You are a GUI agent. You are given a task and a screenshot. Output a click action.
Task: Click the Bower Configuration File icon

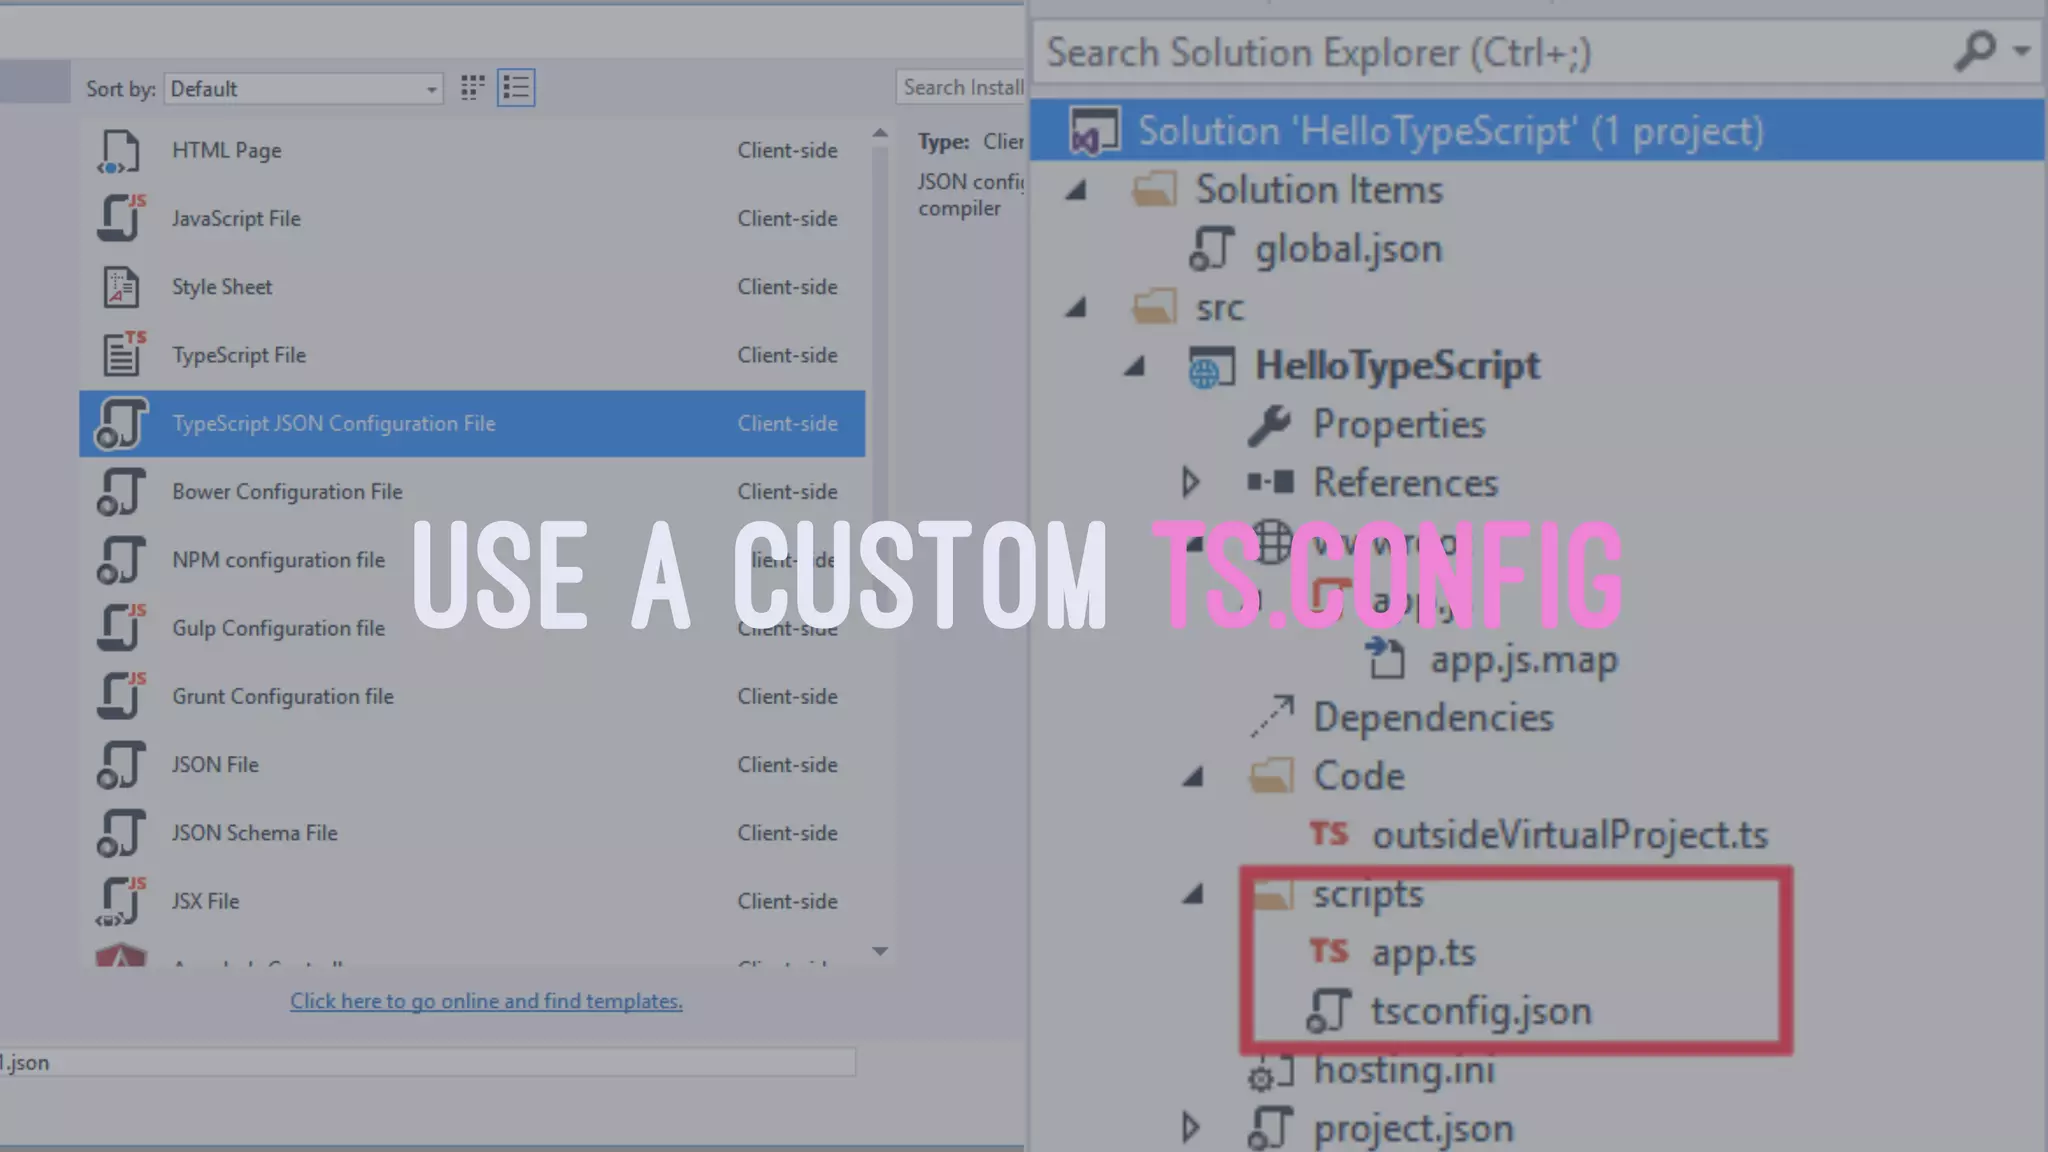(x=121, y=492)
